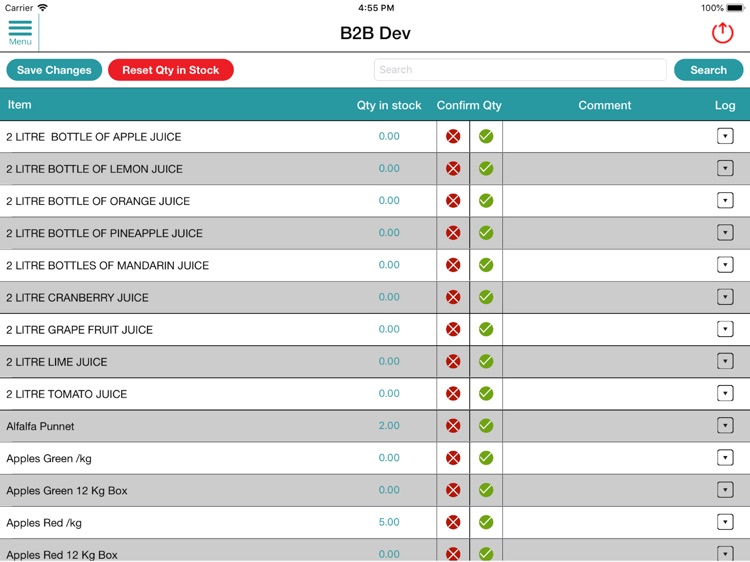Tap the battery indicator in status bar
This screenshot has height=562, width=750.
tap(735, 8)
